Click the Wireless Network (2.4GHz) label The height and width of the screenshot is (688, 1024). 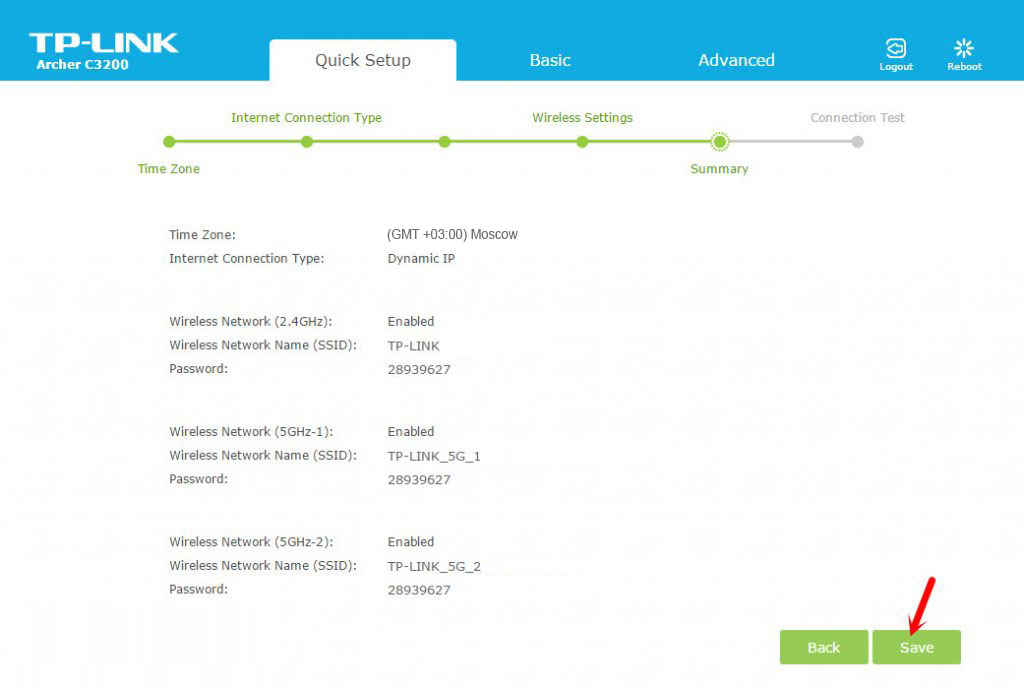tap(251, 321)
